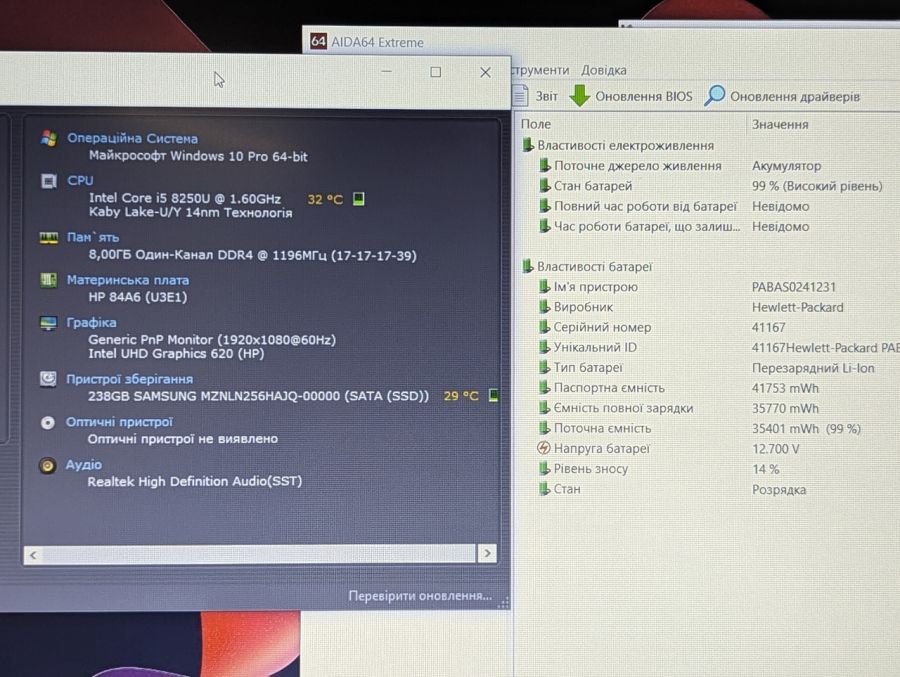Click the icon beside Унікальний ID
The height and width of the screenshot is (677, 900).
point(544,347)
